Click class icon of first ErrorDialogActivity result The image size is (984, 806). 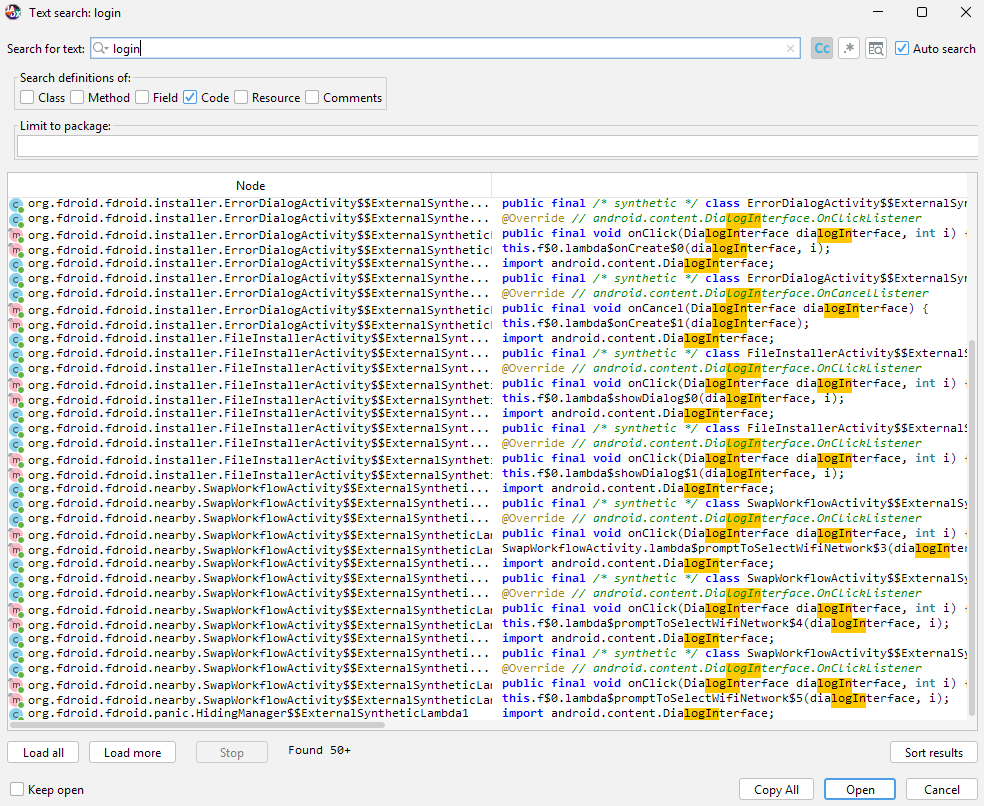pos(16,204)
